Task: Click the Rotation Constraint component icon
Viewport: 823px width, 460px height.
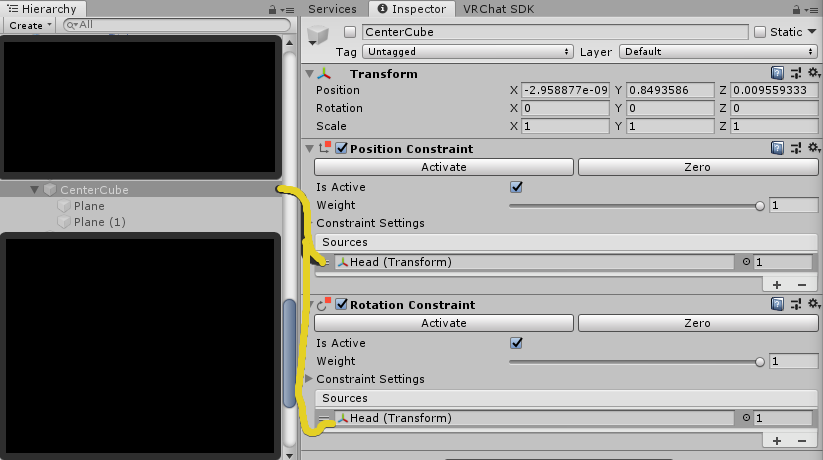Action: pos(324,304)
